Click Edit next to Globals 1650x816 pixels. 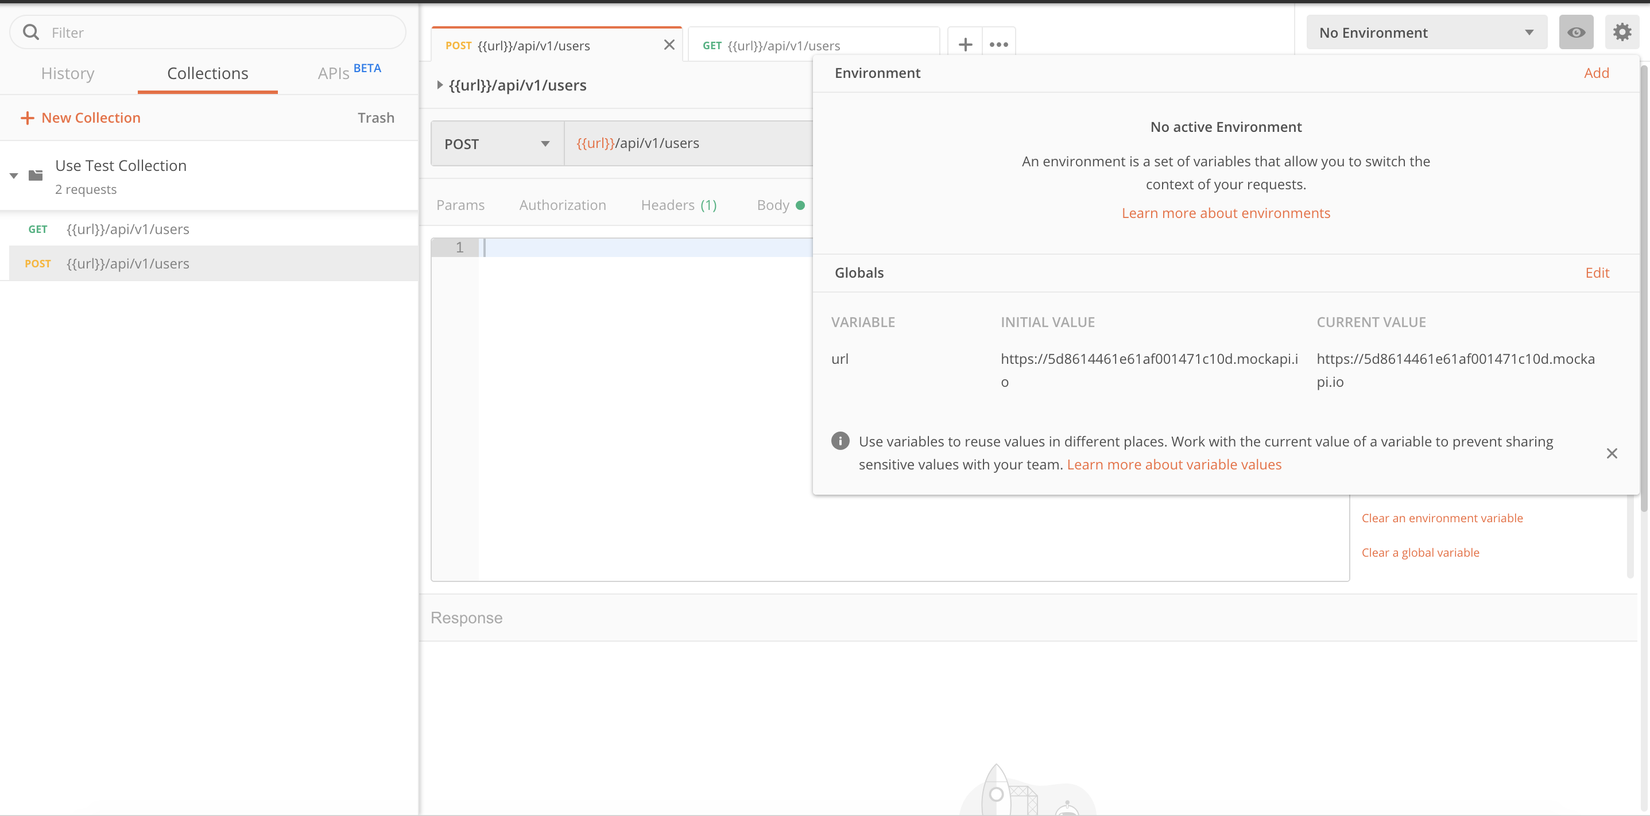coord(1596,273)
